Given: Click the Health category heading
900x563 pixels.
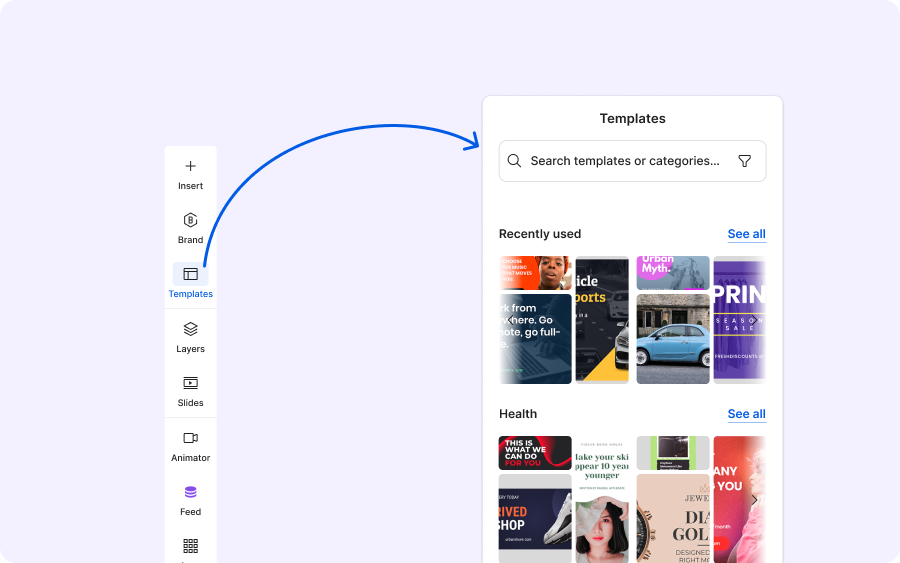Looking at the screenshot, I should [x=518, y=414].
